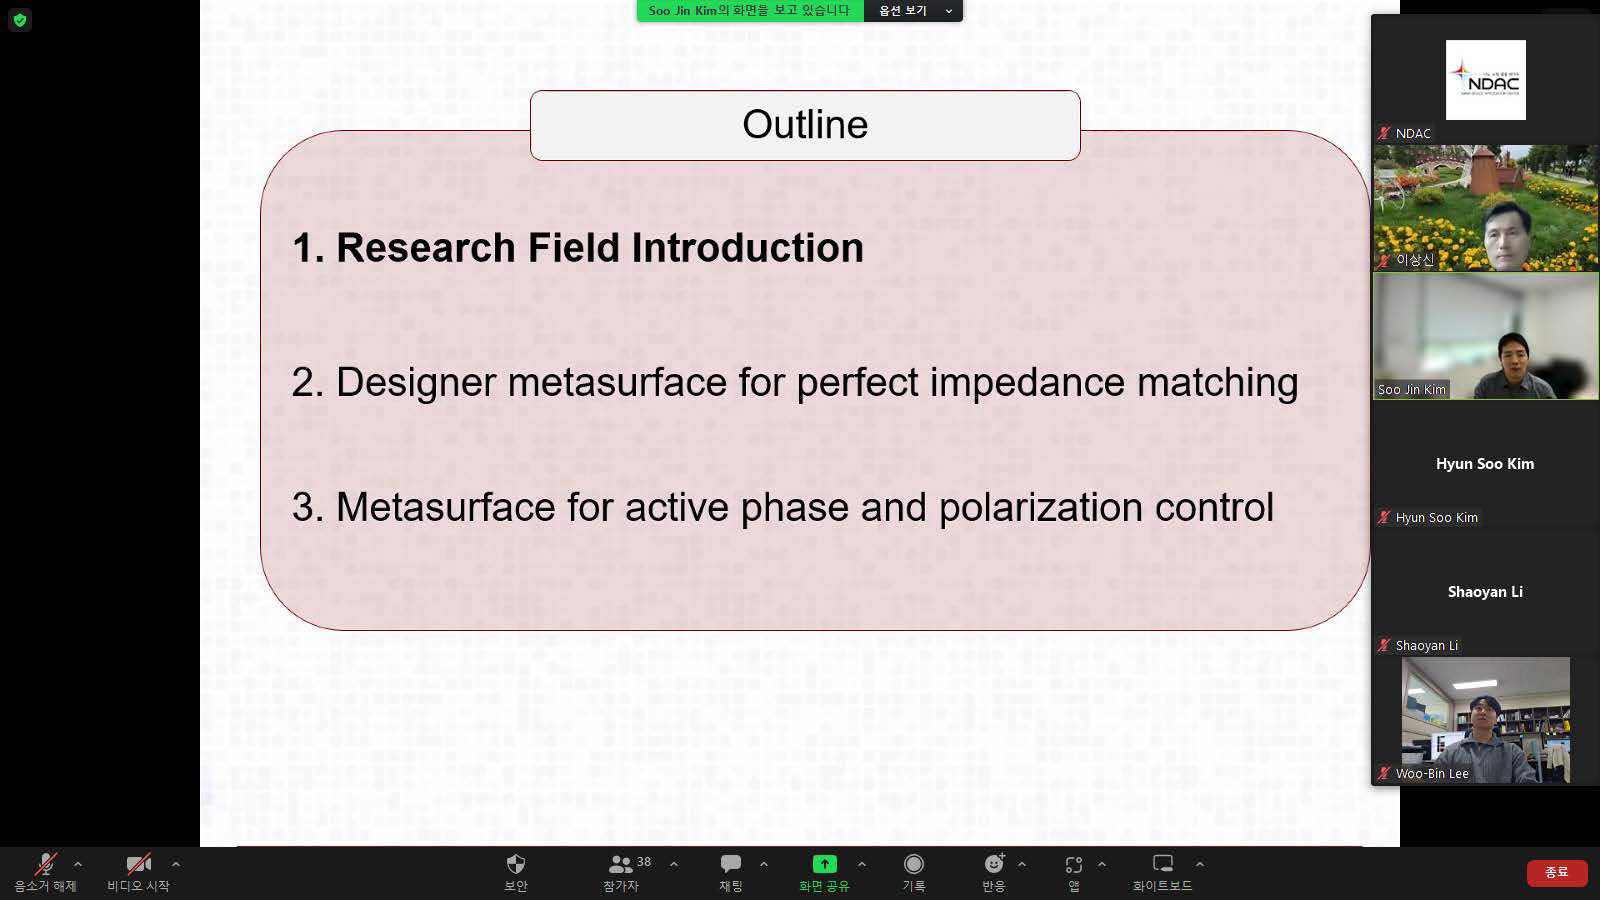Expand audio options arrow next to mute
1600x900 pixels.
[x=78, y=864]
